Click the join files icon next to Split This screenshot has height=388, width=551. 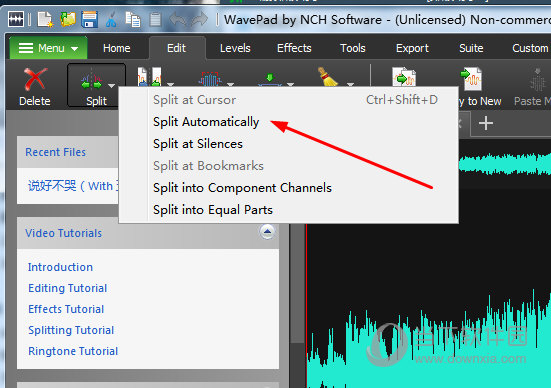pos(149,77)
